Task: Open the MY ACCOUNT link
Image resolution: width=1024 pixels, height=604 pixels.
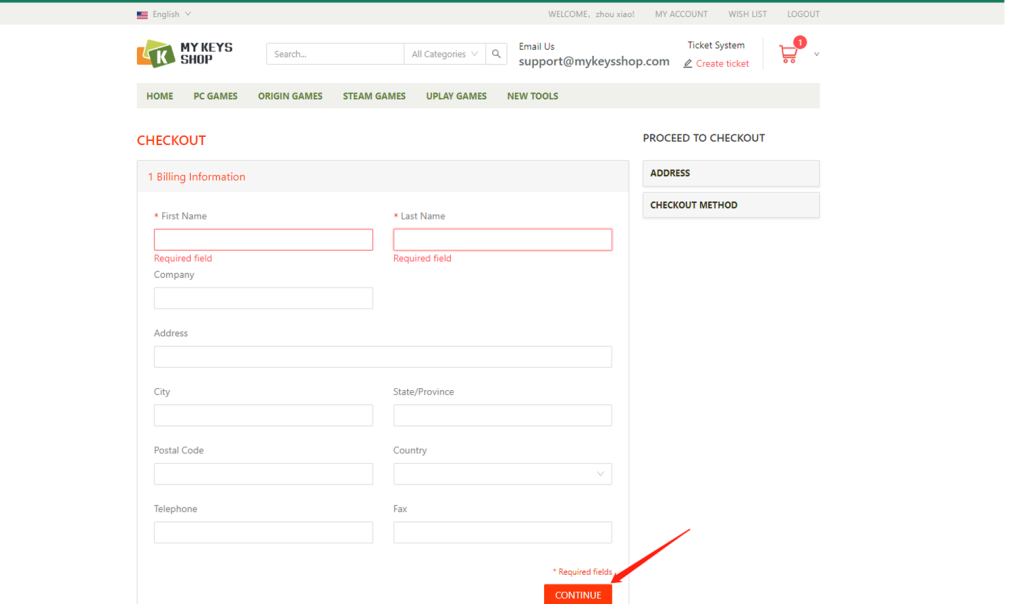Action: [681, 14]
